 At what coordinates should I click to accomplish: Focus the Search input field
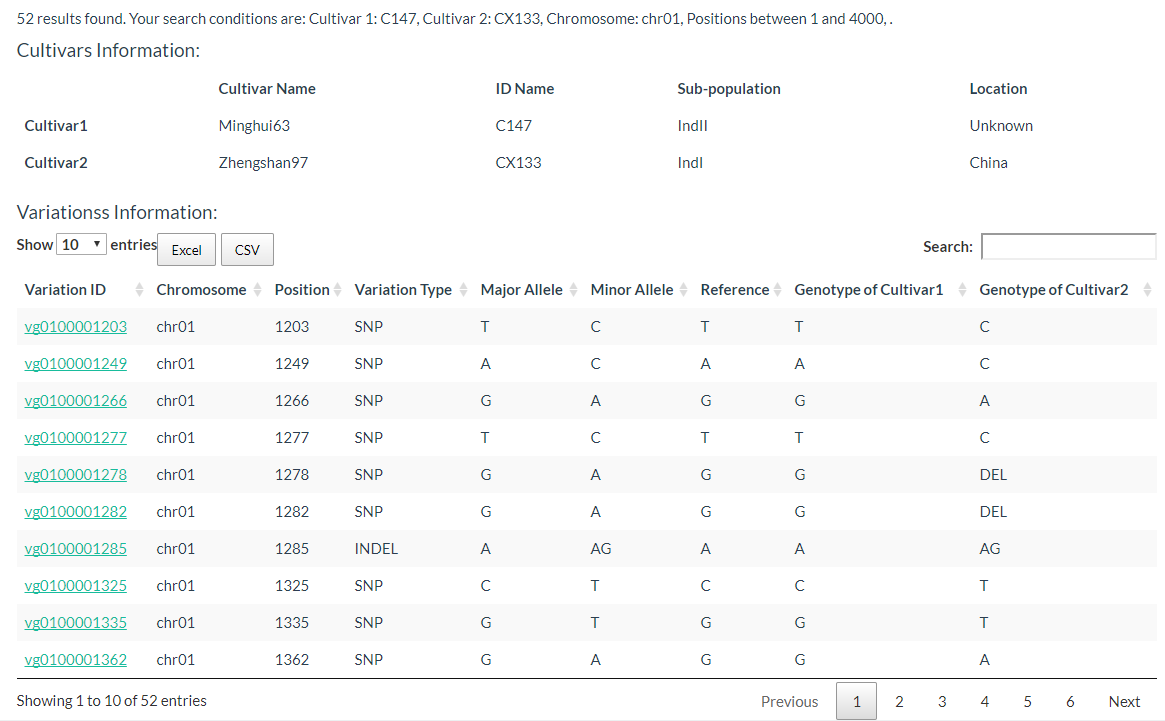[x=1068, y=246]
